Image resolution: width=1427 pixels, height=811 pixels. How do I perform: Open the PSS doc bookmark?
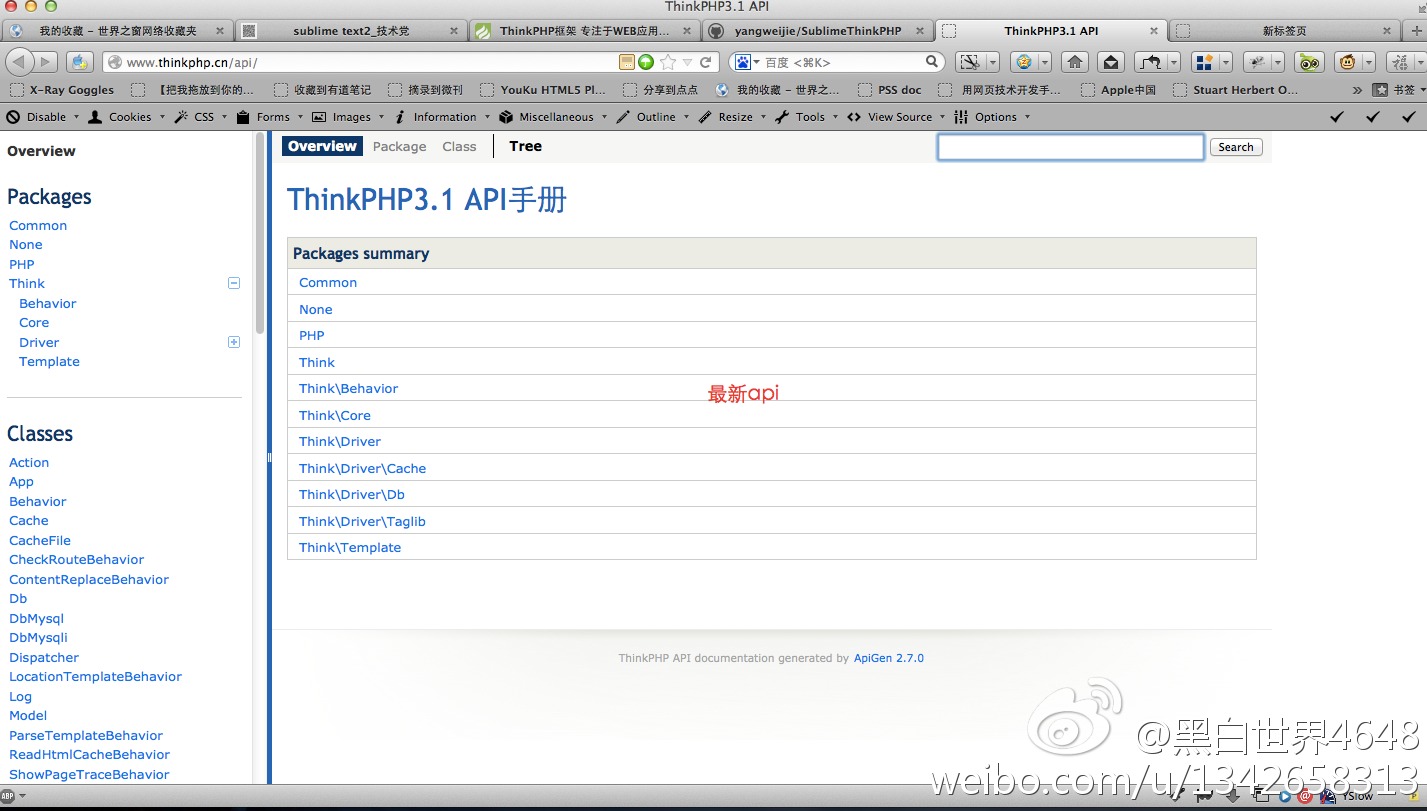890,90
